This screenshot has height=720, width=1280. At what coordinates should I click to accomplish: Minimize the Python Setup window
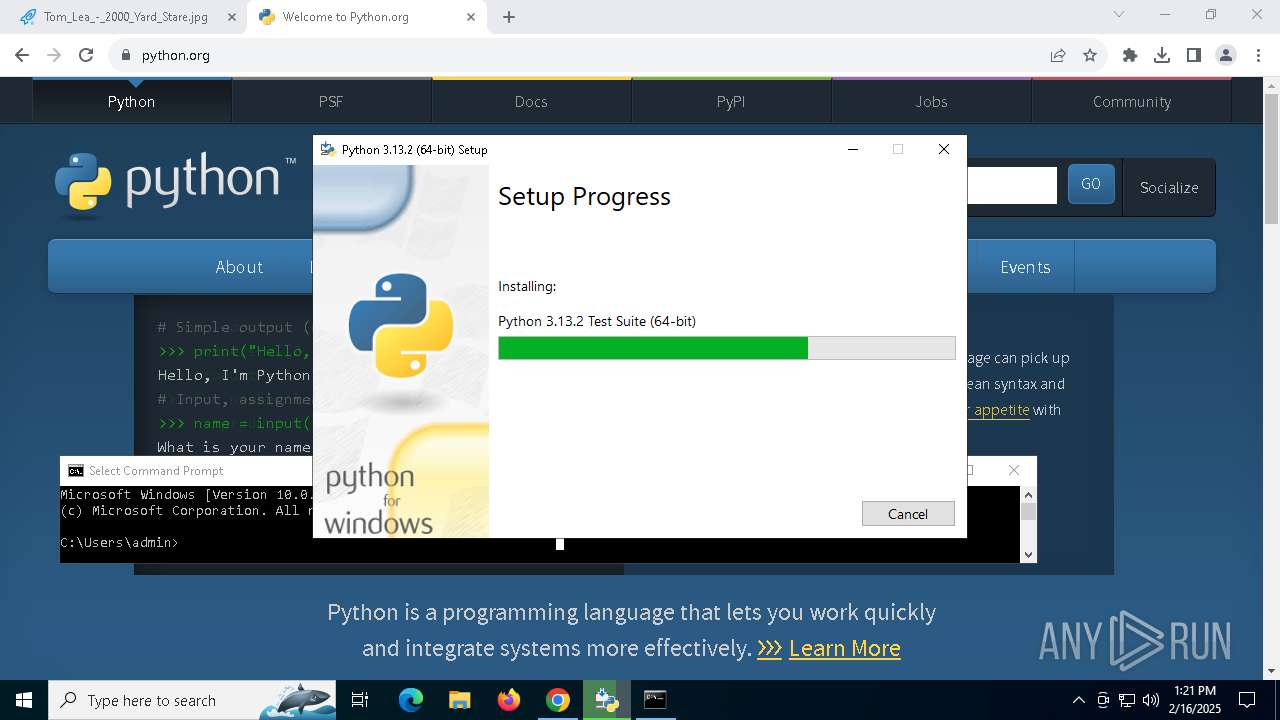pyautogui.click(x=853, y=149)
